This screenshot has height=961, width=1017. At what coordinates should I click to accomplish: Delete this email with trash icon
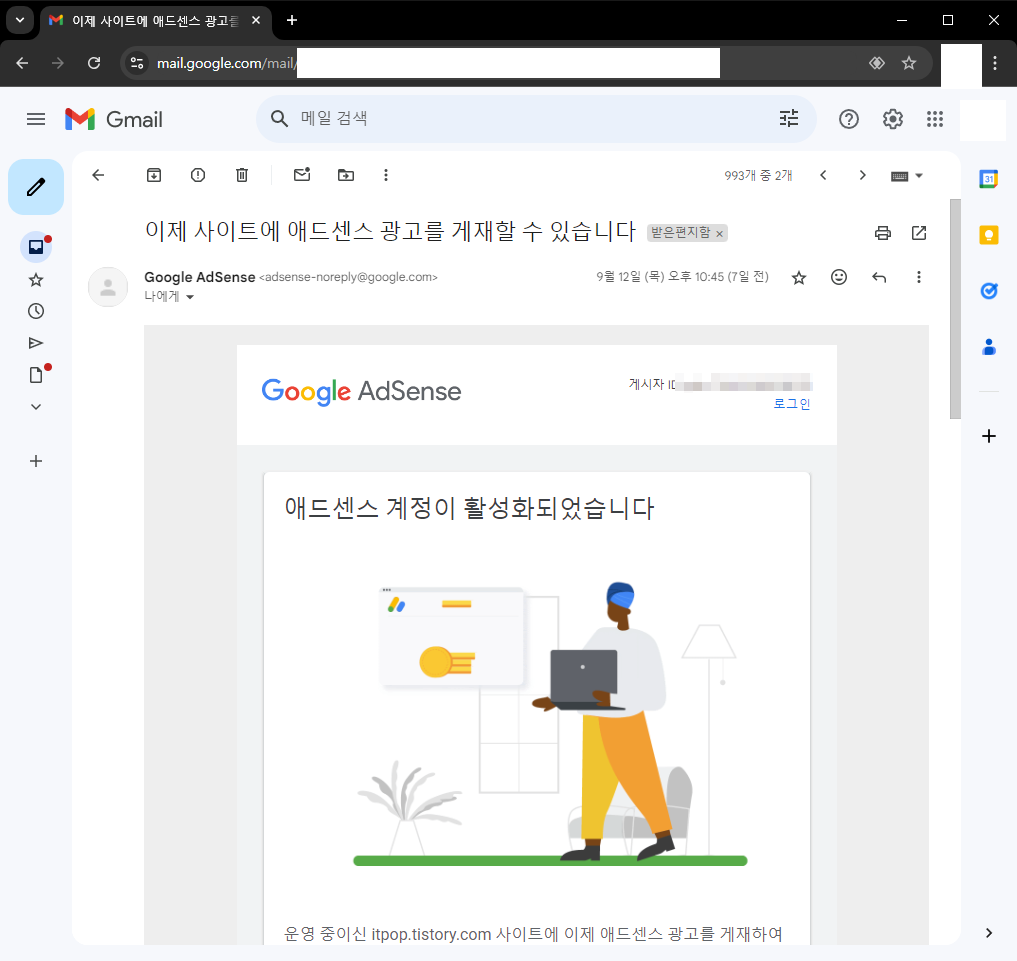pos(242,175)
